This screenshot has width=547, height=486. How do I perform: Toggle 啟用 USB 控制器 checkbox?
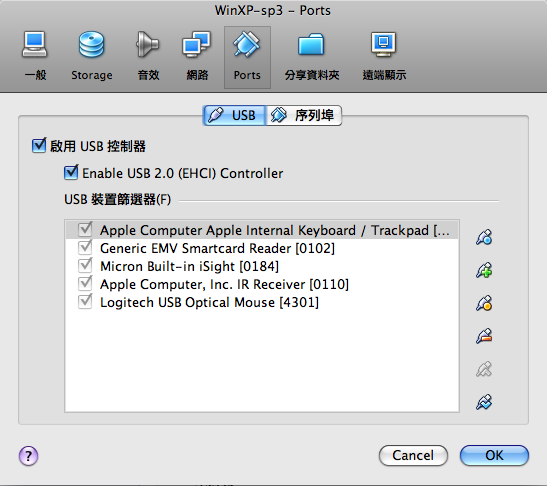pos(39,145)
